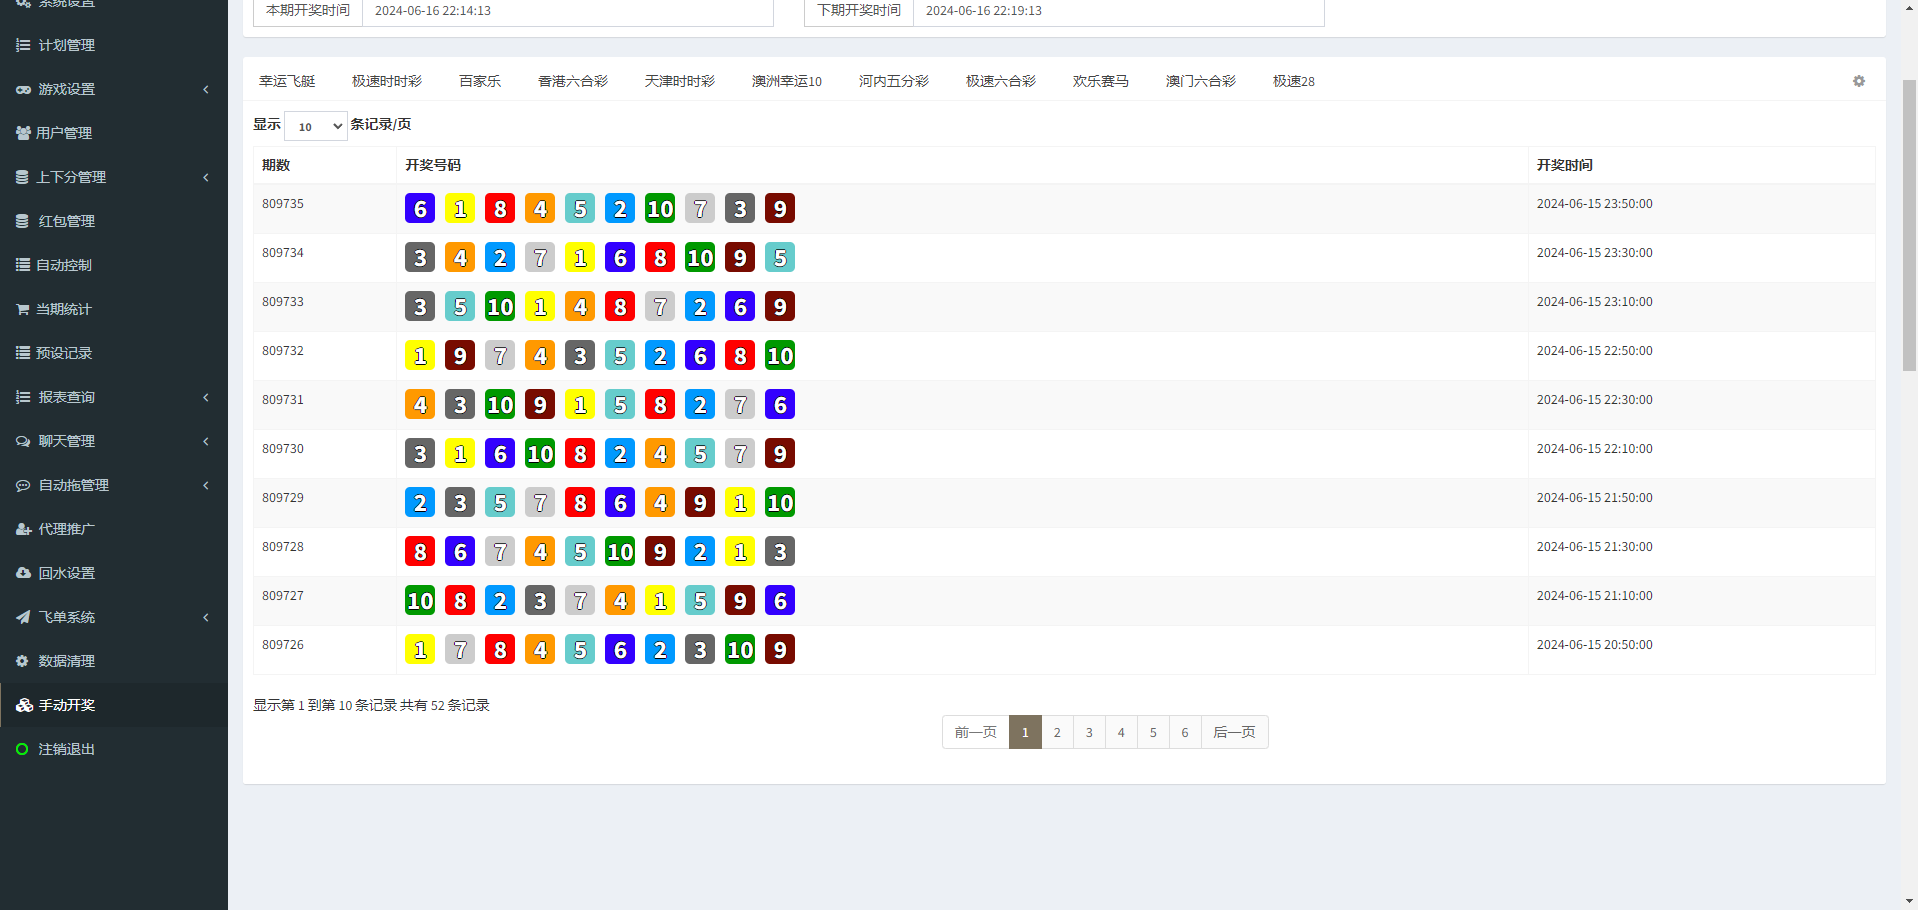
Task: Switch to the 香港六合彩 tab
Action: point(572,81)
